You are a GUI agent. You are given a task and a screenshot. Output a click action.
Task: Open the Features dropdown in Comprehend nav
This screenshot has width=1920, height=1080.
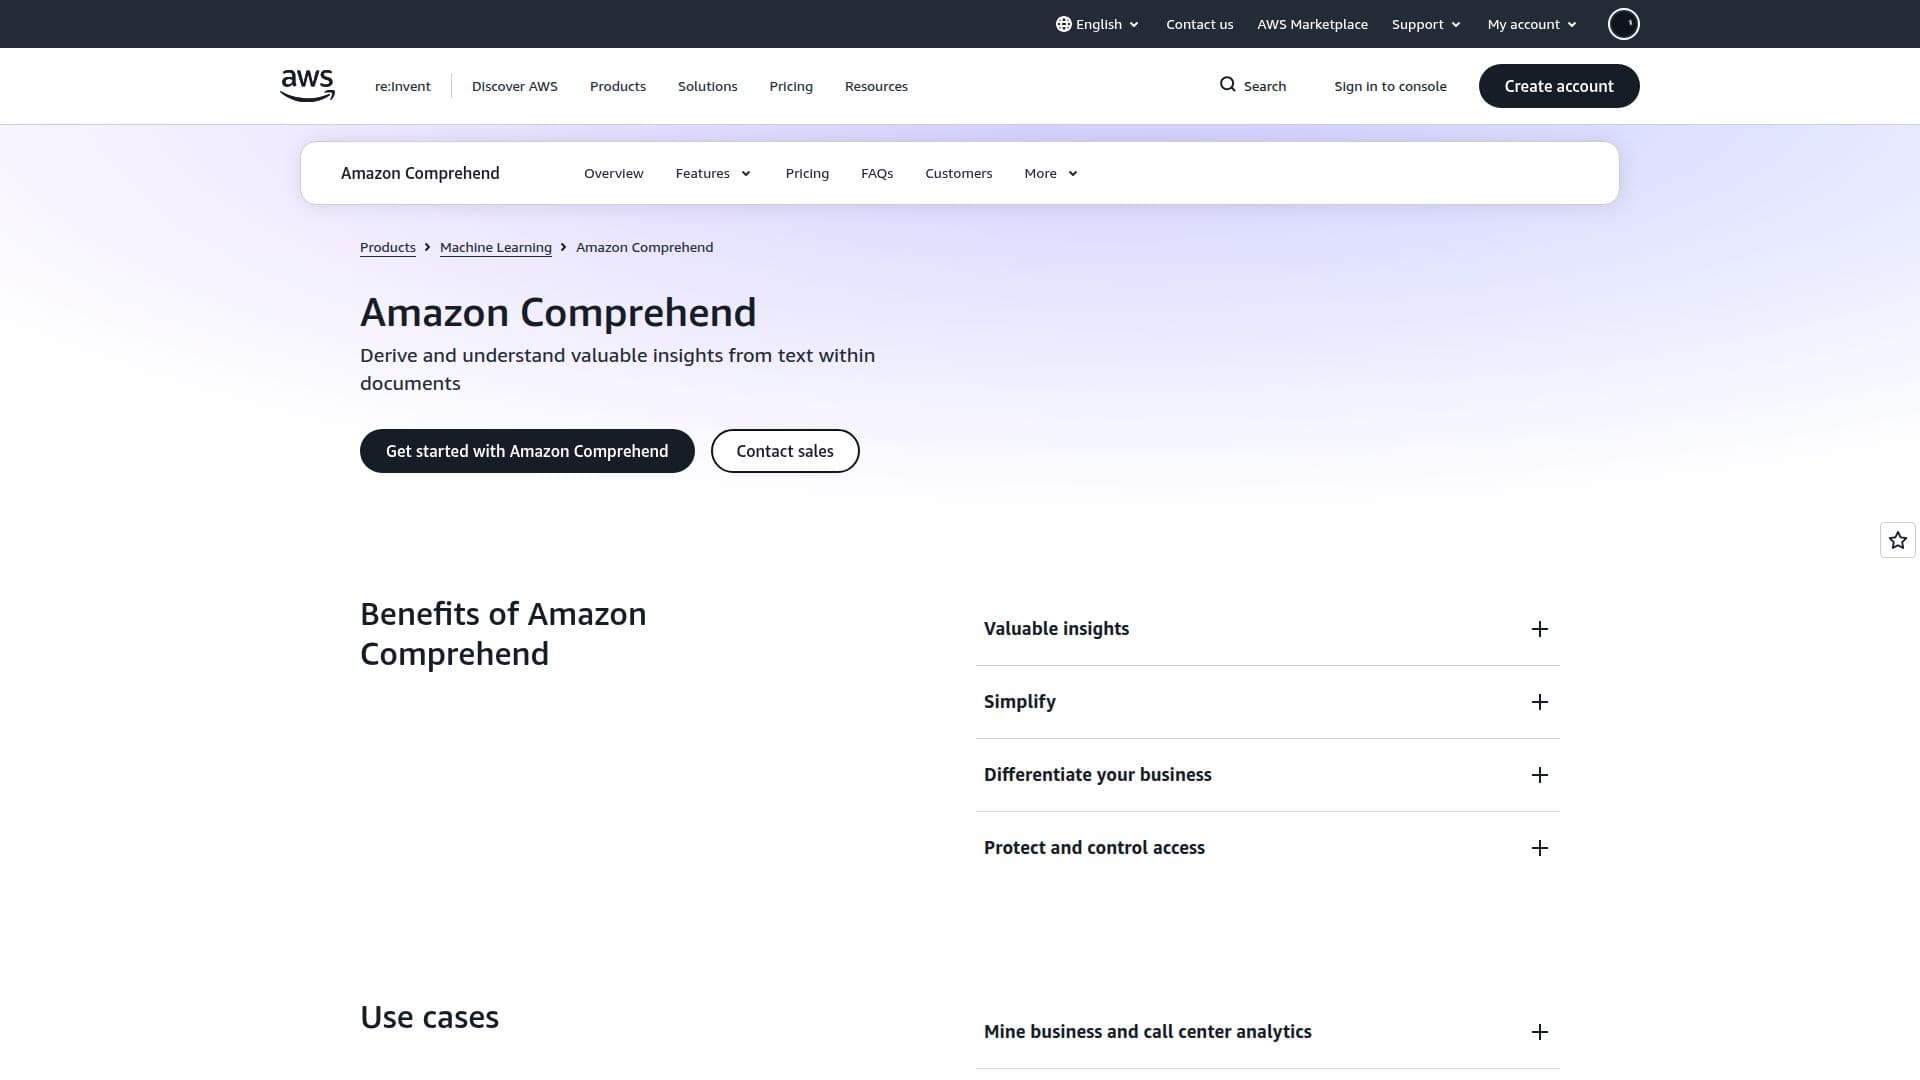(713, 173)
